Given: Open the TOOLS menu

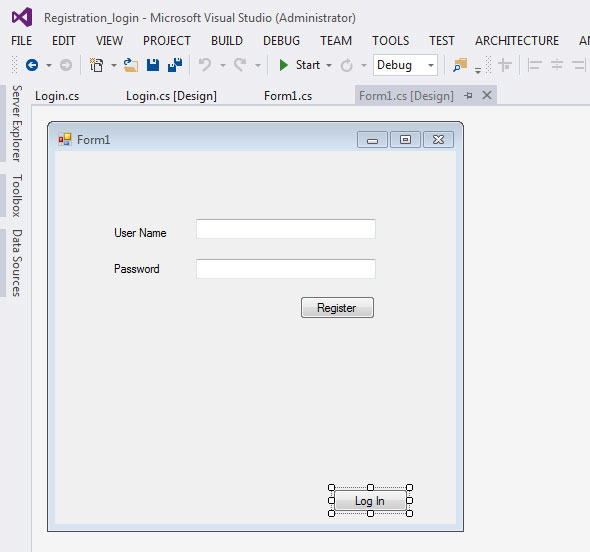Looking at the screenshot, I should 391,41.
